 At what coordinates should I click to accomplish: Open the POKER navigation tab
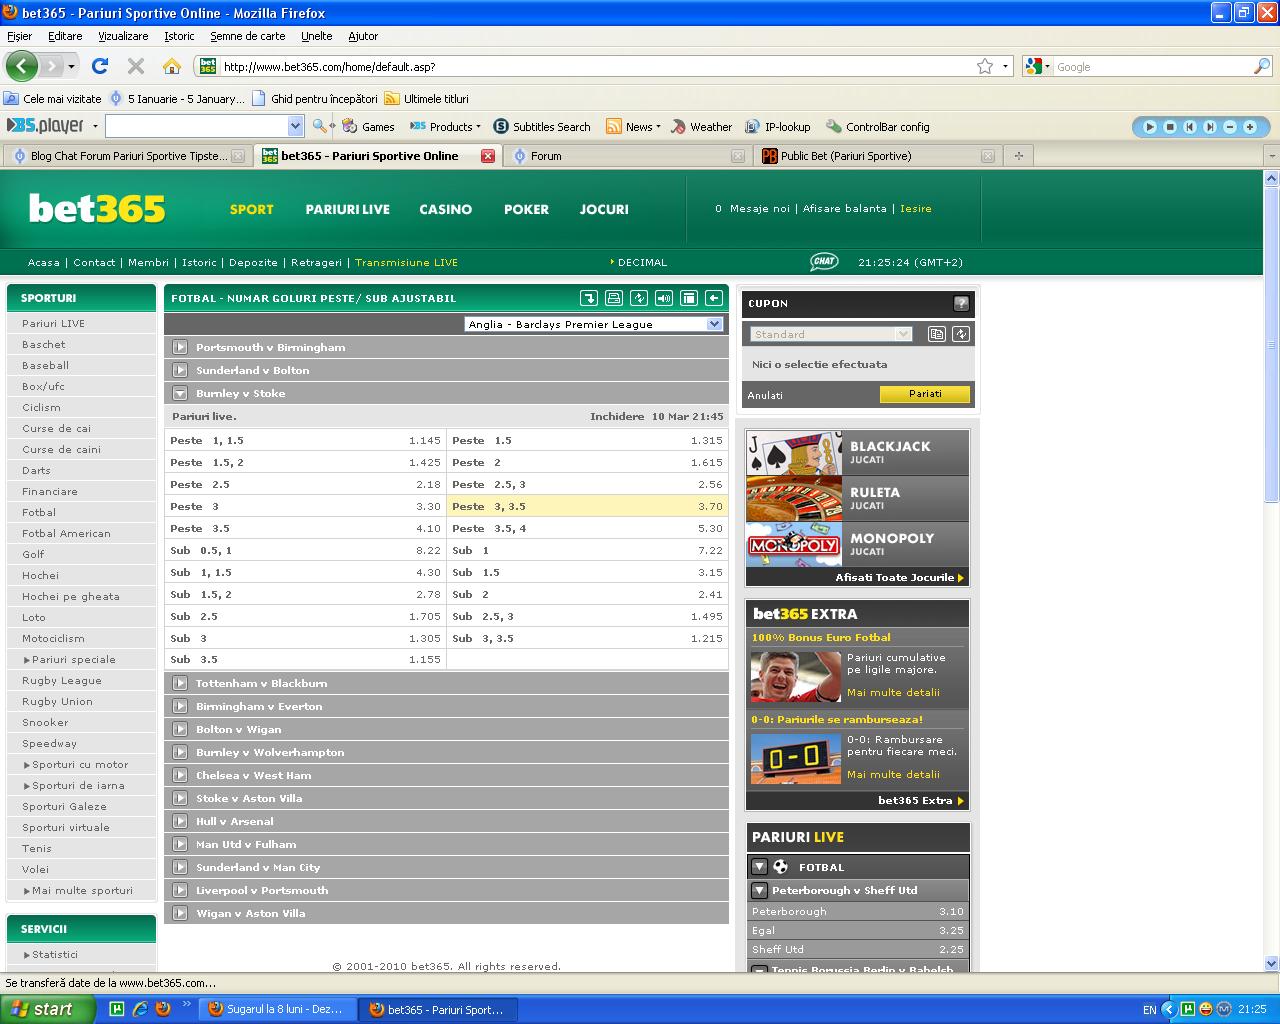click(x=526, y=209)
